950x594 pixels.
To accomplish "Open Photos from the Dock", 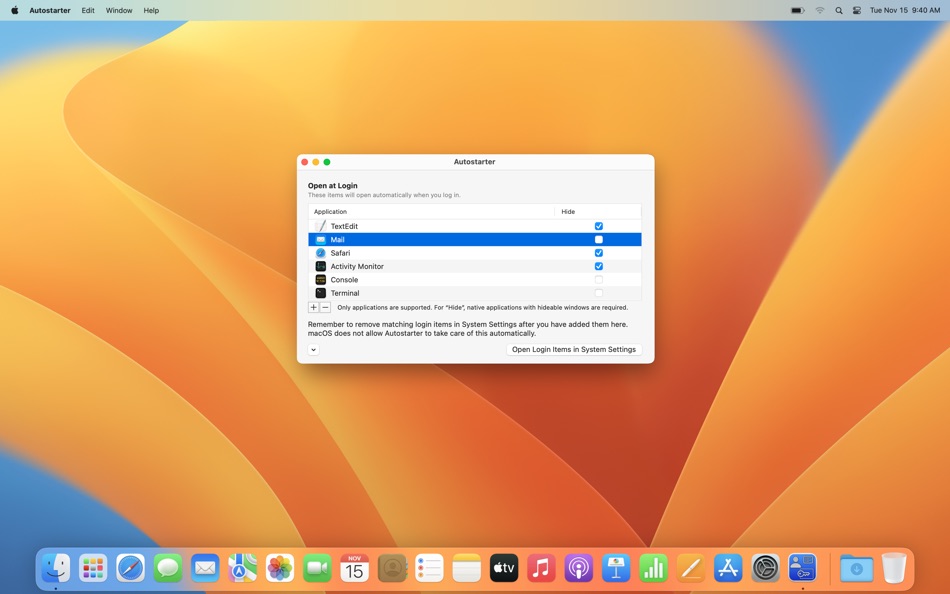I will [280, 569].
